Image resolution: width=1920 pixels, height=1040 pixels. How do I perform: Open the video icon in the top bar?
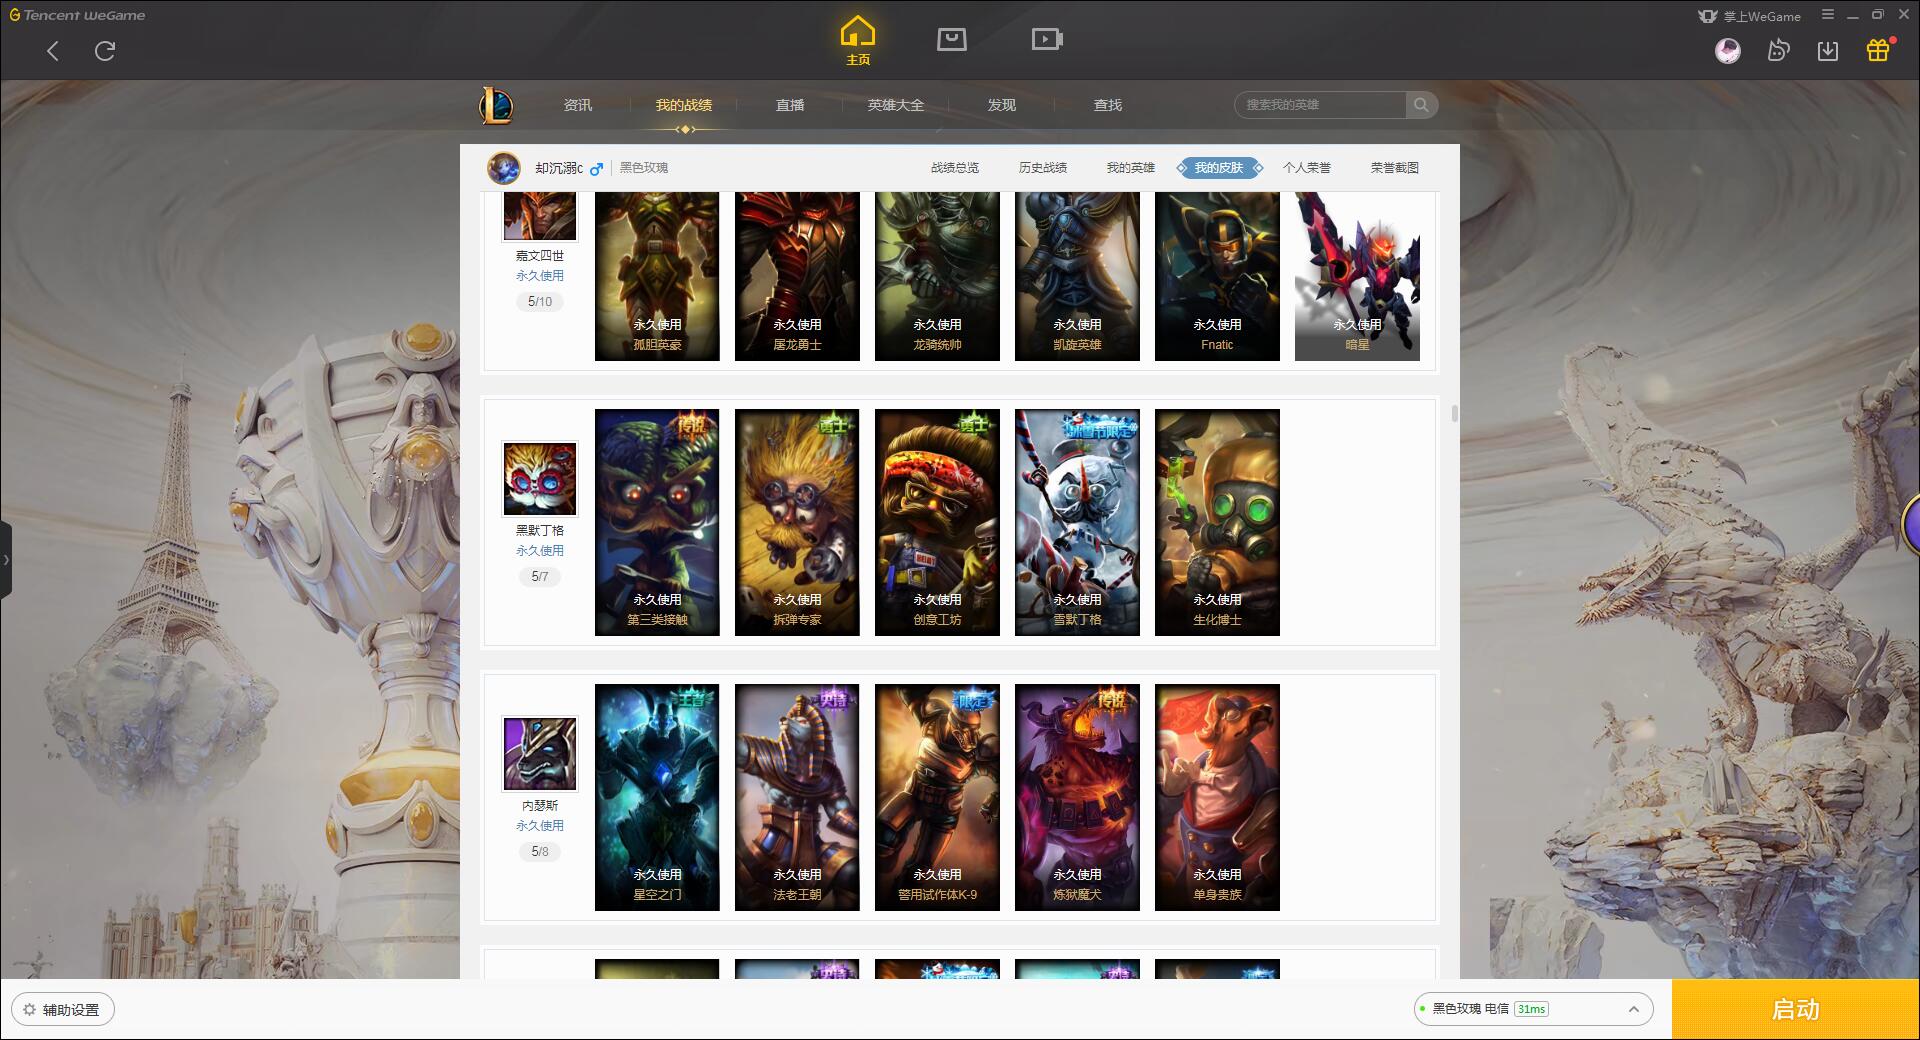pyautogui.click(x=1046, y=39)
